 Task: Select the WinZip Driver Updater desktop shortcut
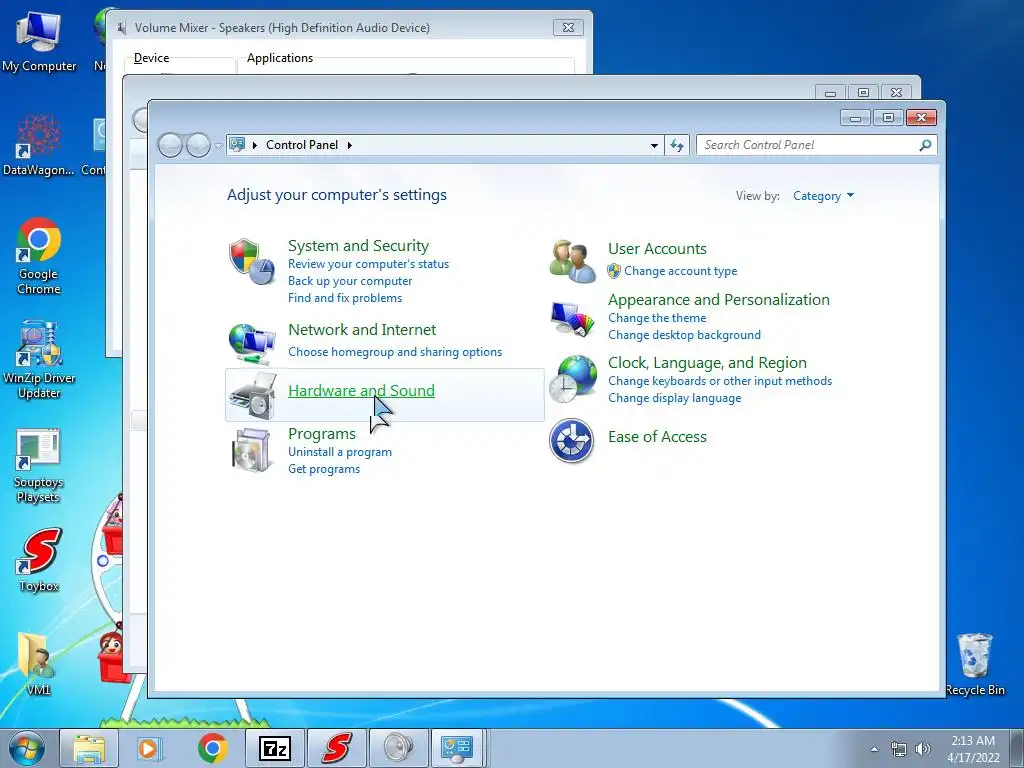(39, 359)
